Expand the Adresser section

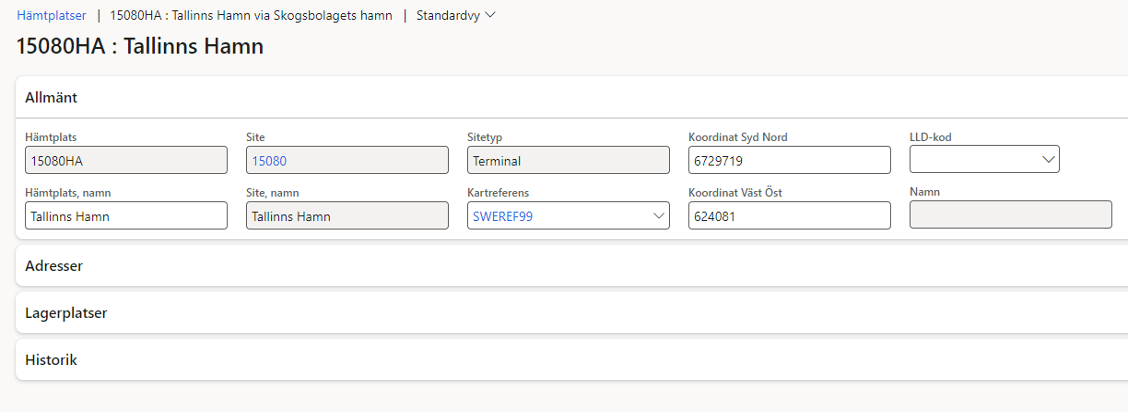click(54, 266)
